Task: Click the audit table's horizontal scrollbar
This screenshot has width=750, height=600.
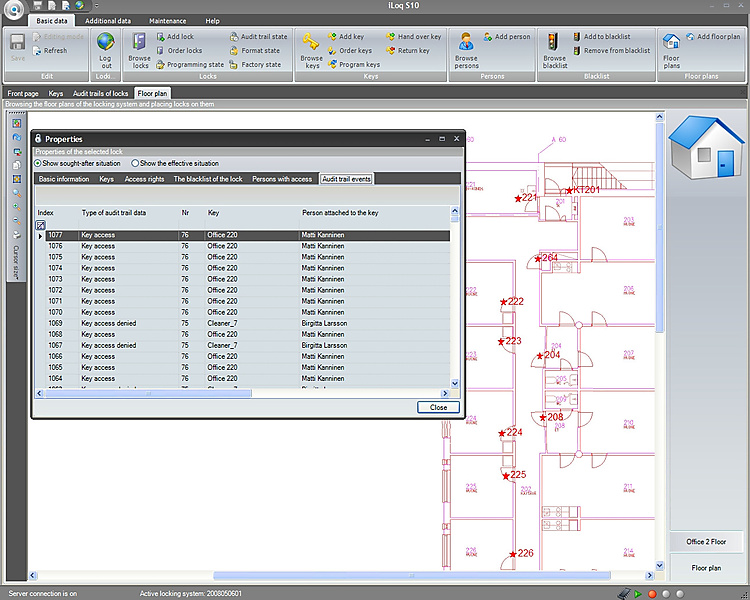Action: click(x=150, y=393)
